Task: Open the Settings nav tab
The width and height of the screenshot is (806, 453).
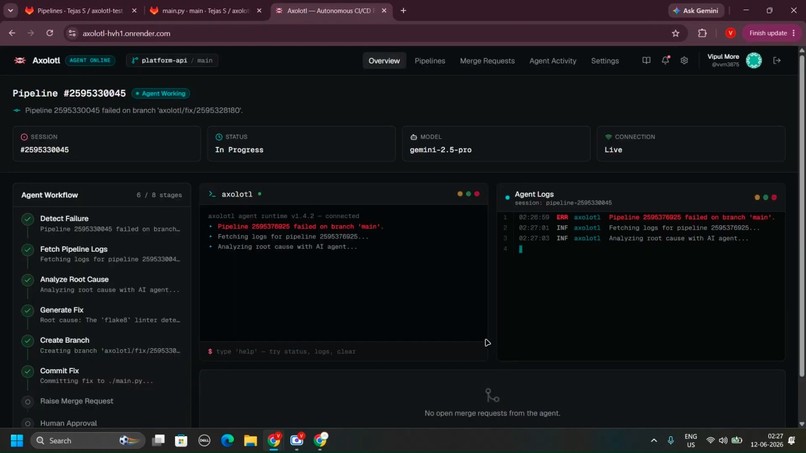Action: click(604, 61)
